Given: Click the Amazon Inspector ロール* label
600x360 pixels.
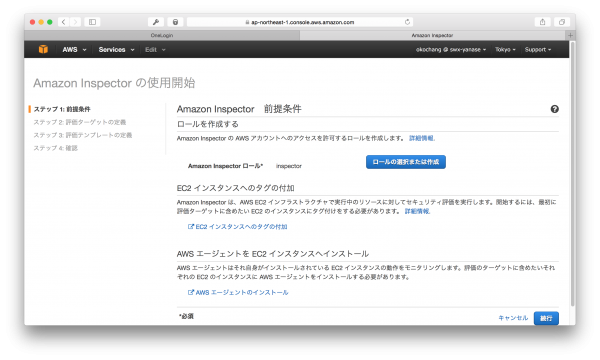Looking at the screenshot, I should click(225, 166).
